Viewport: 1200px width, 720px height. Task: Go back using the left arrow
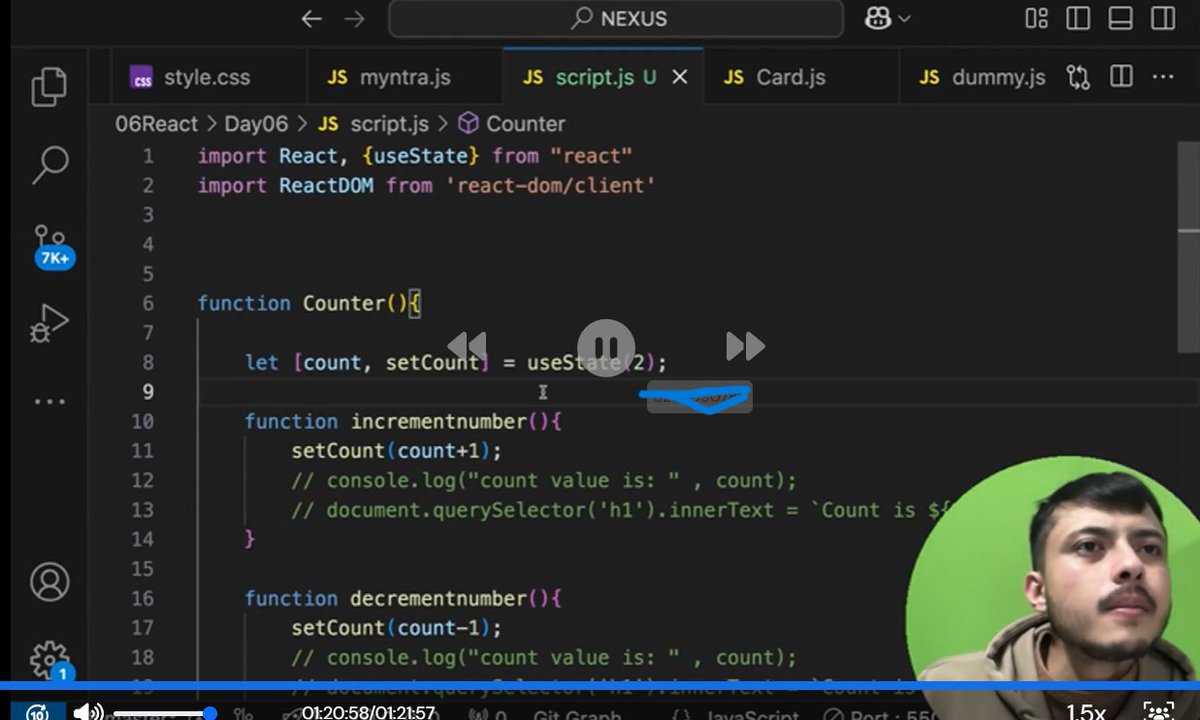pos(312,18)
